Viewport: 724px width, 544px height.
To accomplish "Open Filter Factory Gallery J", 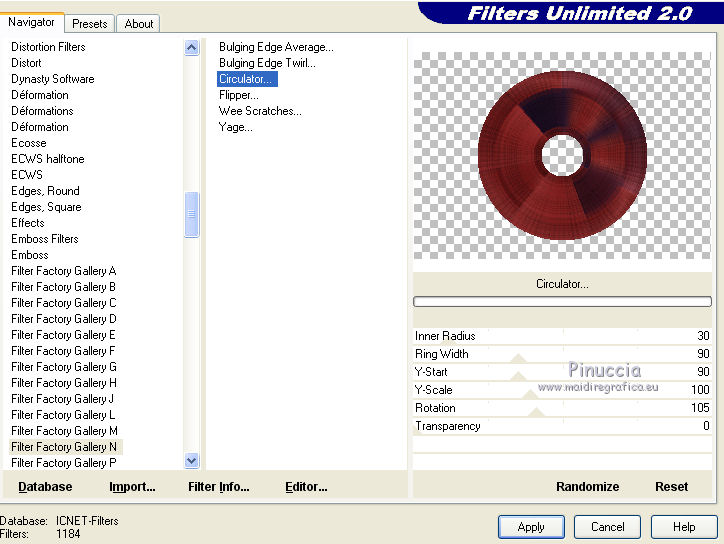I will point(62,399).
